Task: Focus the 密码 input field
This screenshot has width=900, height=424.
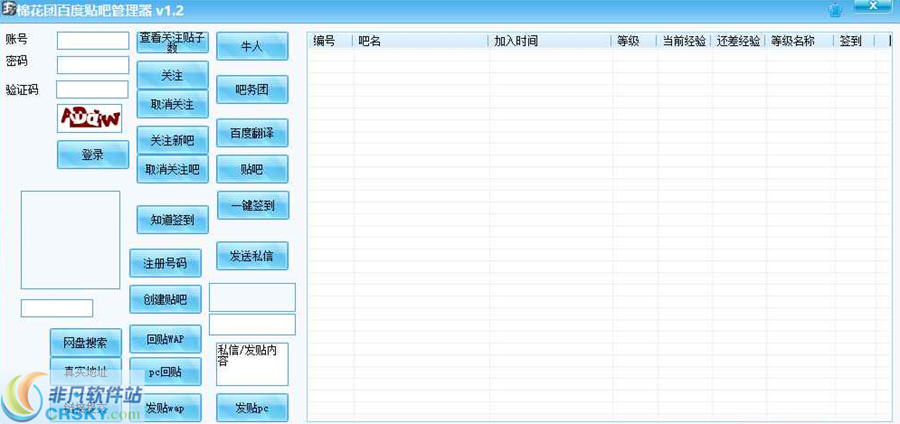Action: click(93, 65)
